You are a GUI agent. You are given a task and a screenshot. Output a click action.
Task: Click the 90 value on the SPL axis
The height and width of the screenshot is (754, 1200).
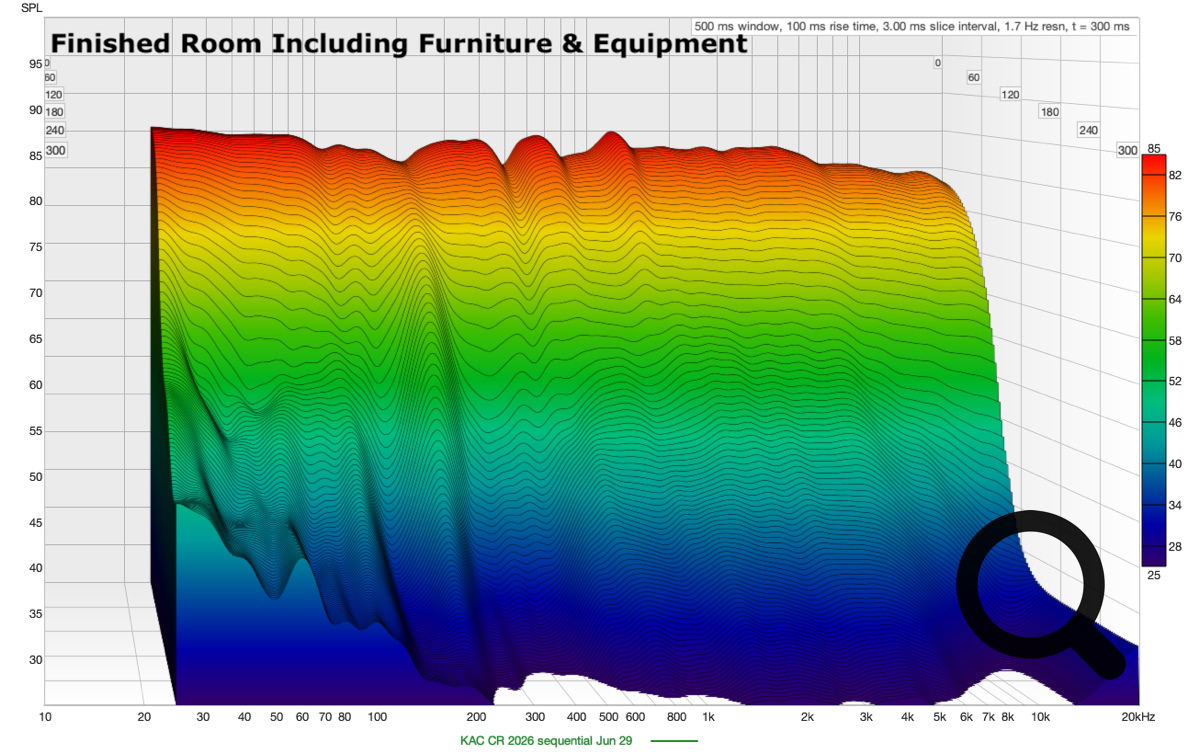point(35,110)
